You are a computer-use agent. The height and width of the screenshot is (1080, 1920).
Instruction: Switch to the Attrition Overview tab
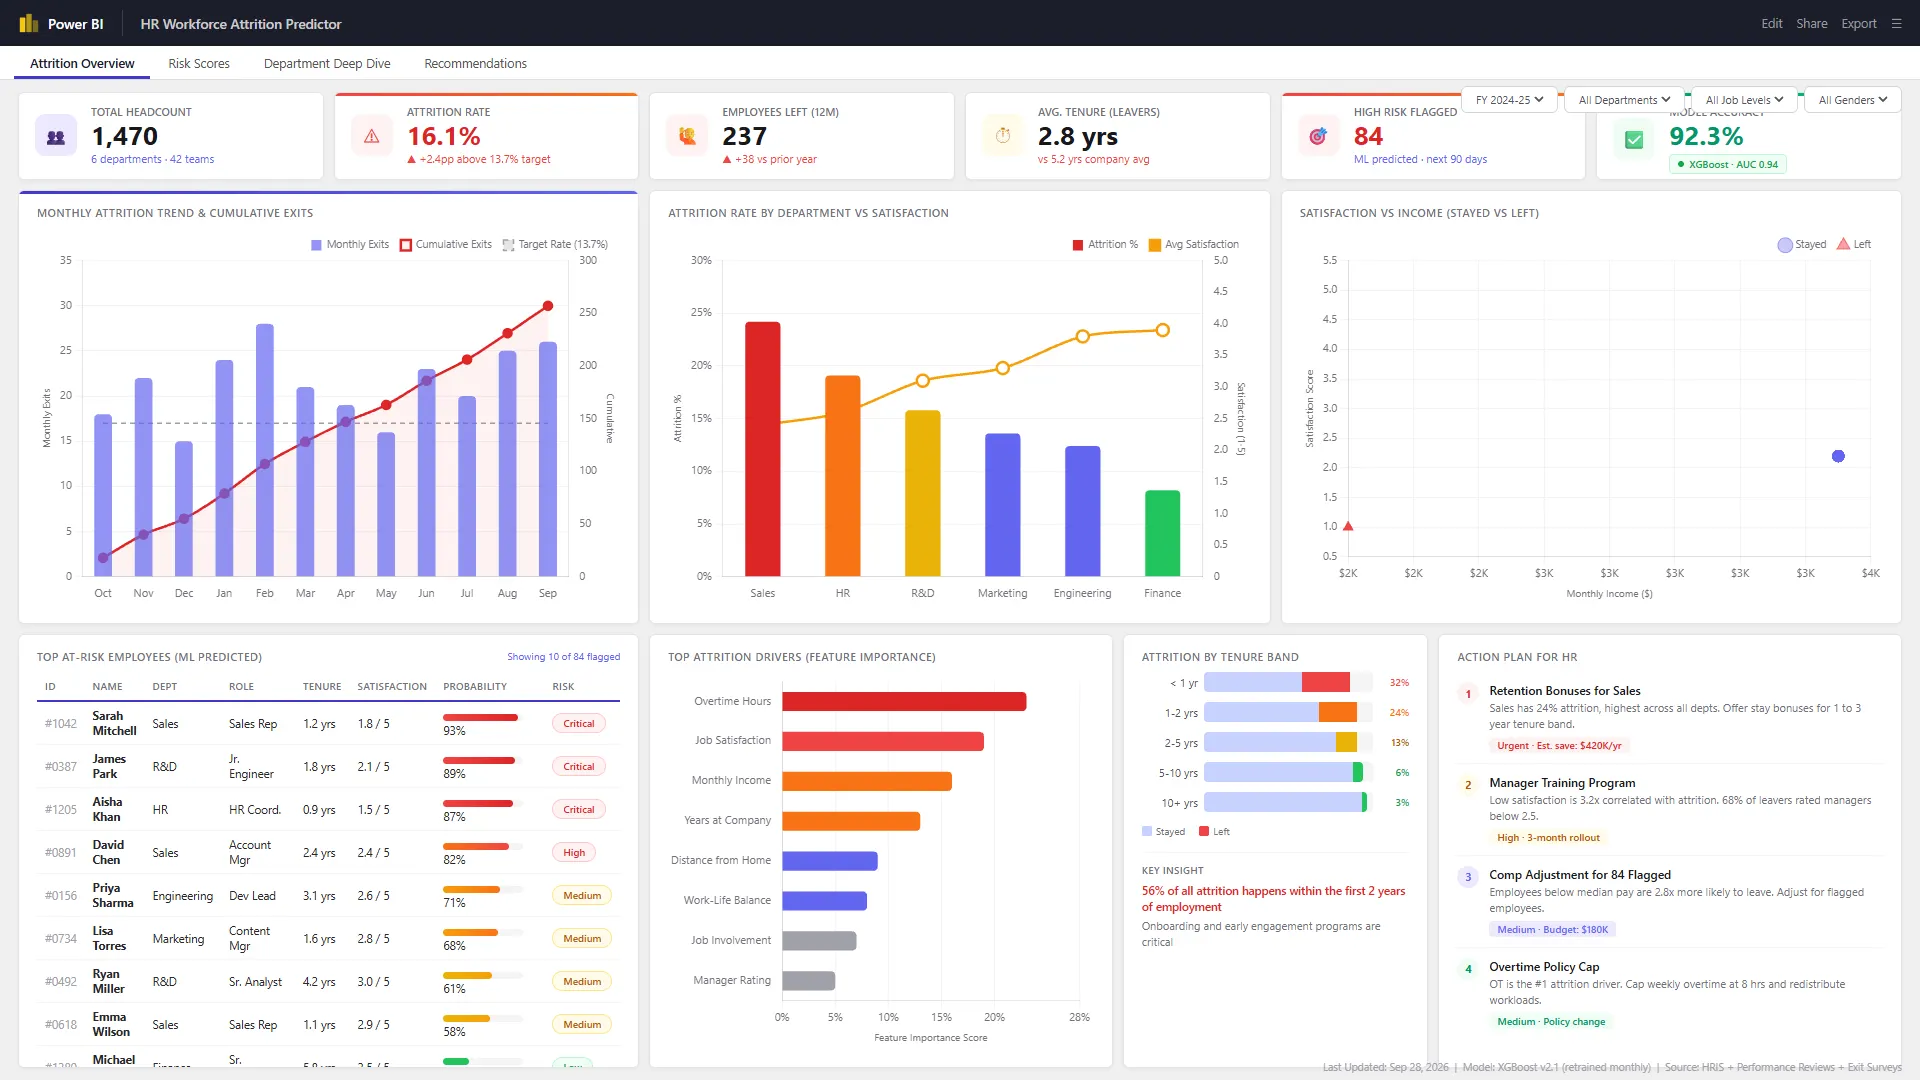coord(82,63)
